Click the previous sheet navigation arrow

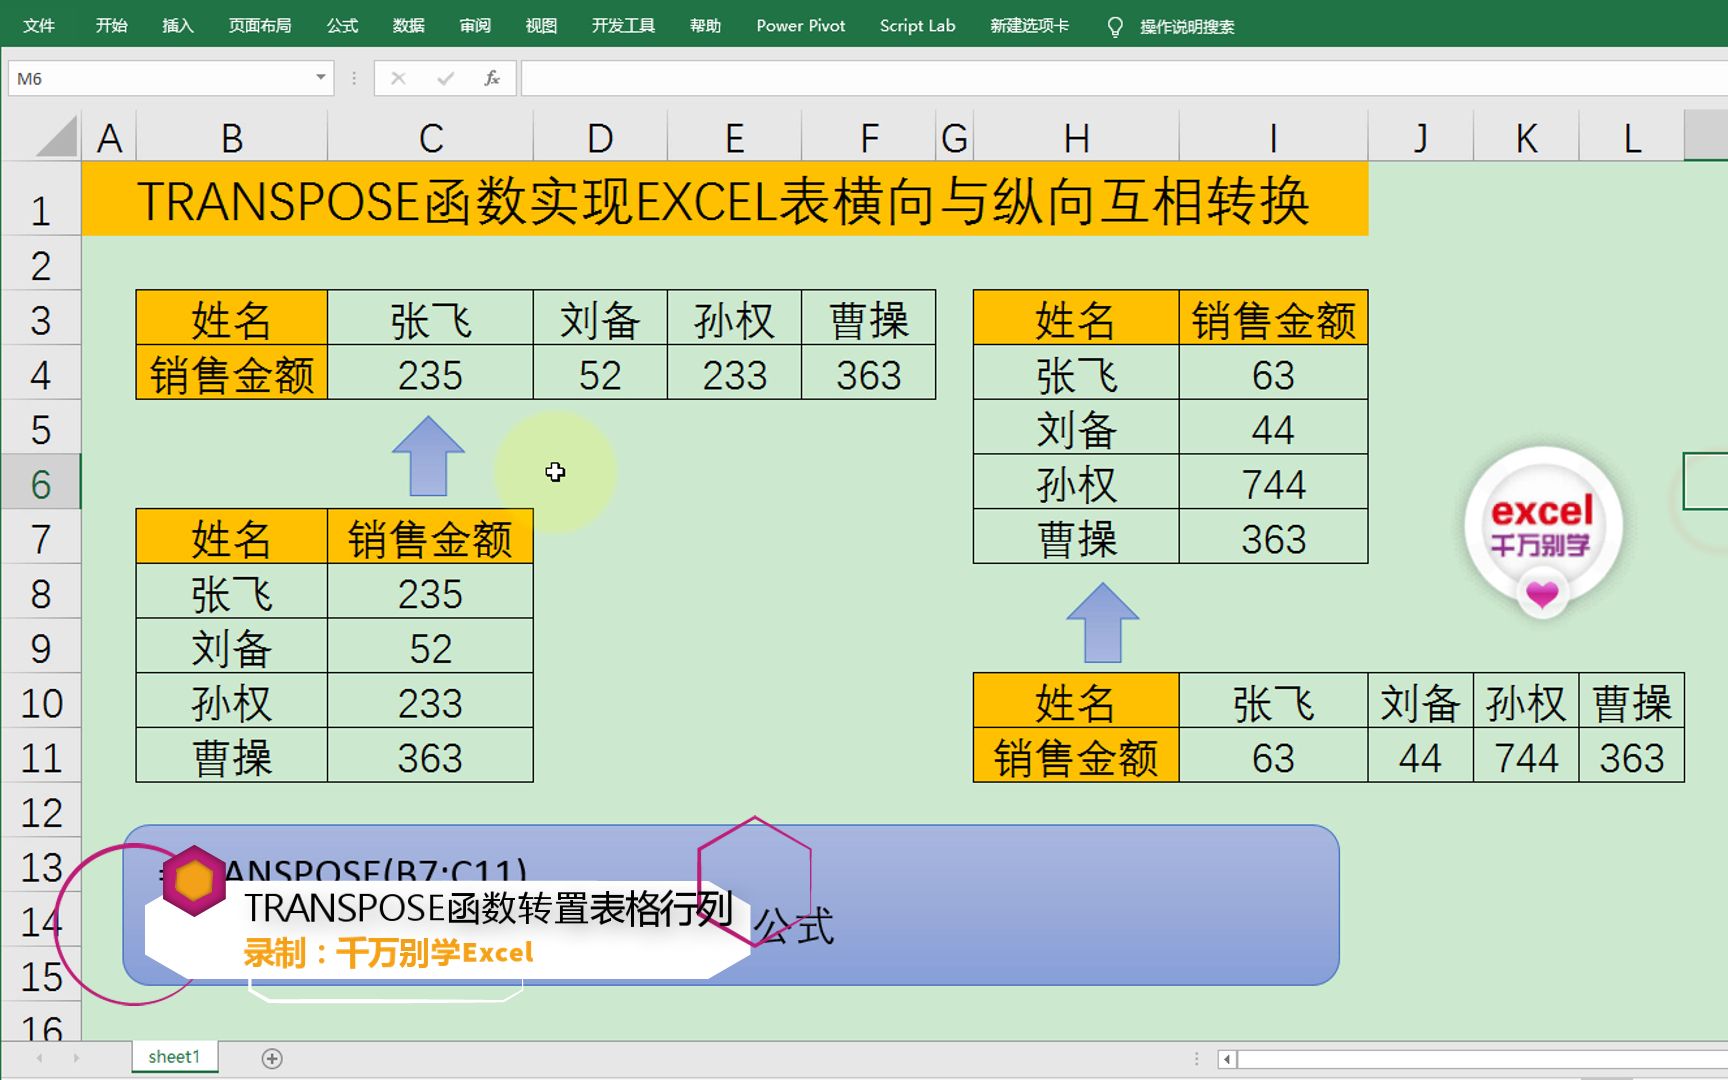pyautogui.click(x=40, y=1058)
